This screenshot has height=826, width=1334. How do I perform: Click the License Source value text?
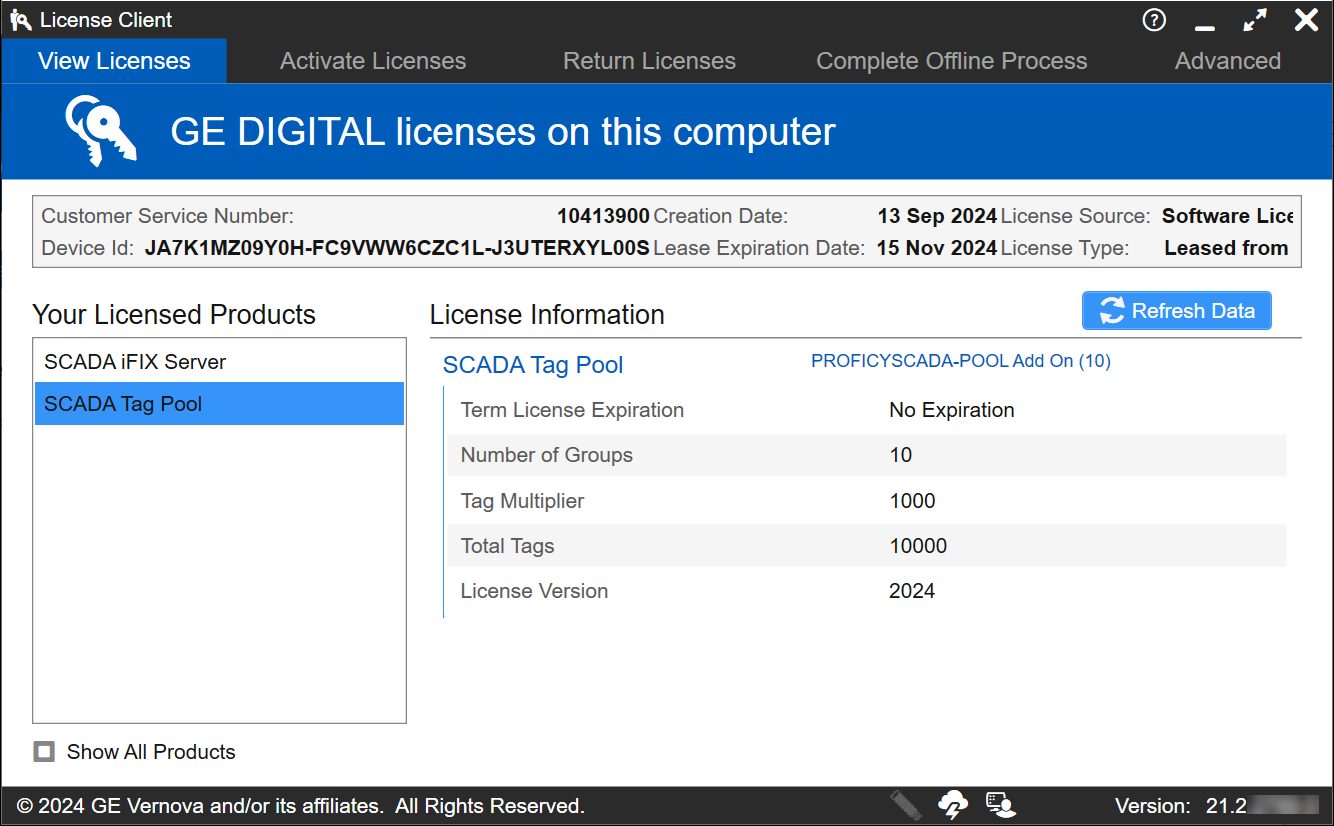(x=1228, y=216)
